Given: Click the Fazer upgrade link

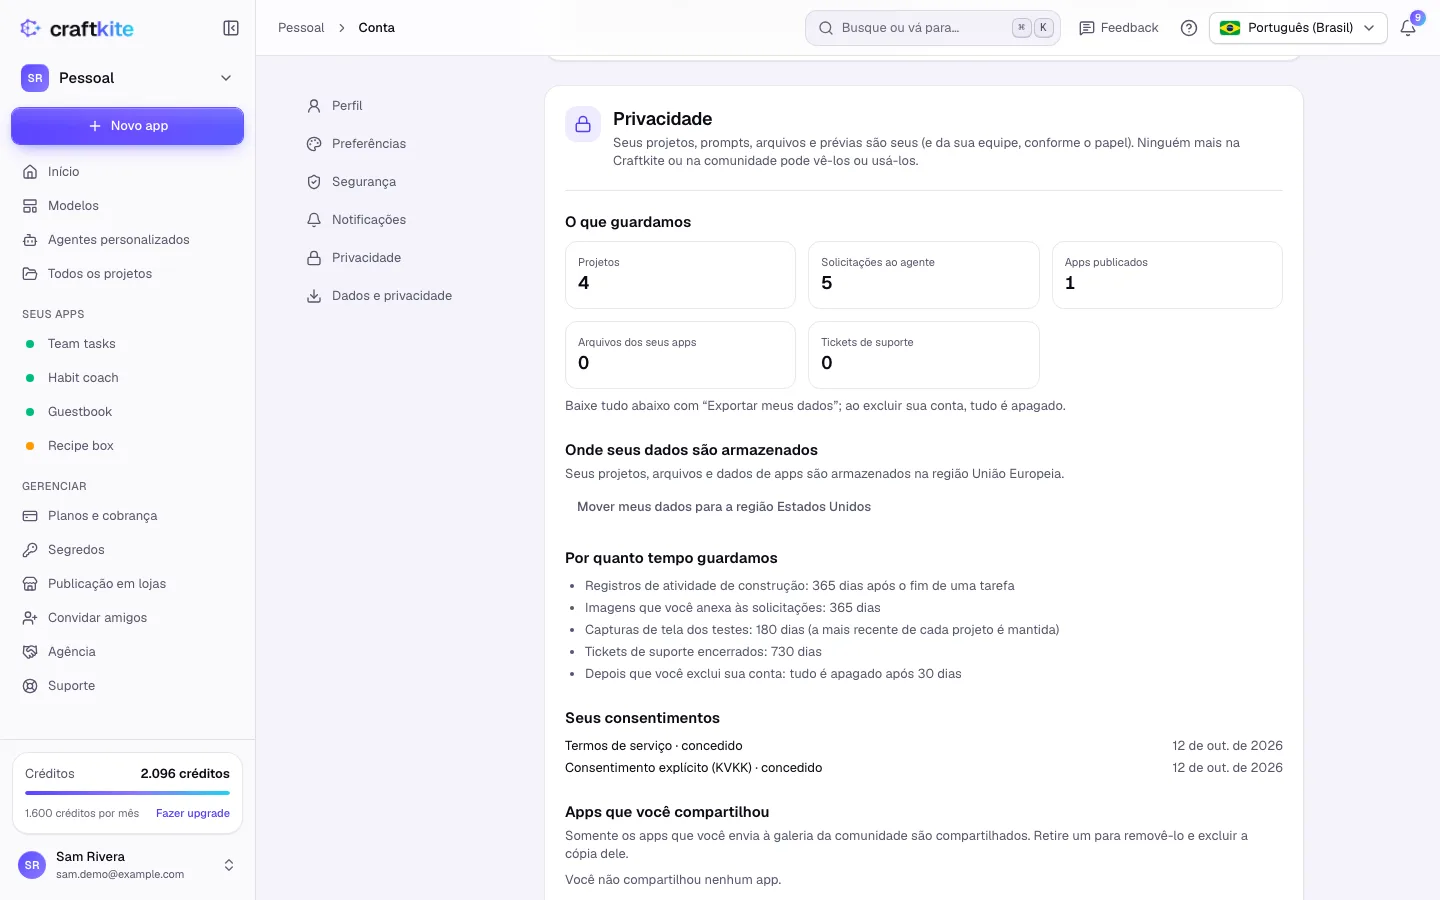Looking at the screenshot, I should pyautogui.click(x=193, y=814).
